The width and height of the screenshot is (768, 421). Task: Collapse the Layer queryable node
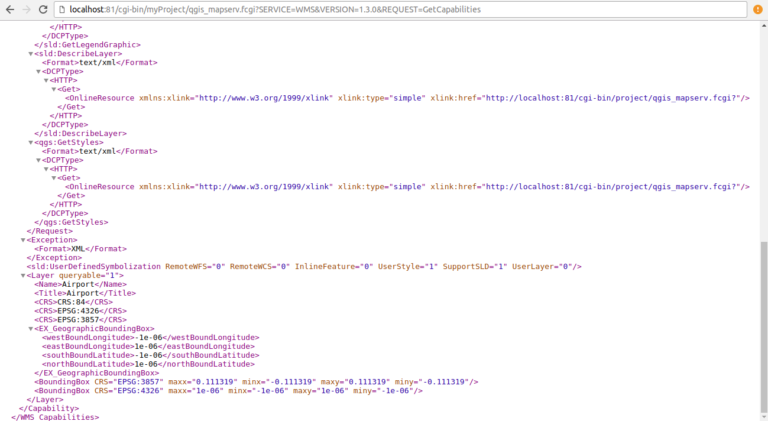23,275
